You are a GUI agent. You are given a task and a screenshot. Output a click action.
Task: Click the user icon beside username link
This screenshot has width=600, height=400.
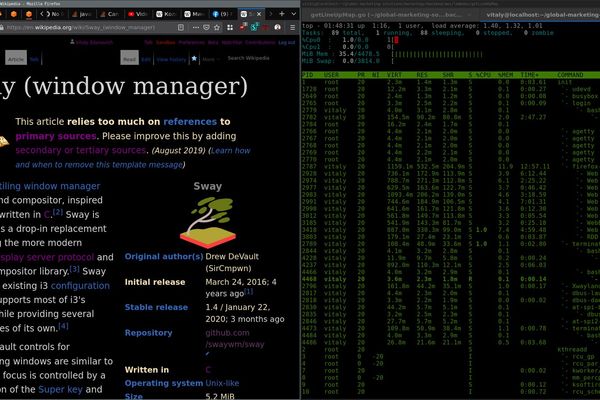pos(72,42)
